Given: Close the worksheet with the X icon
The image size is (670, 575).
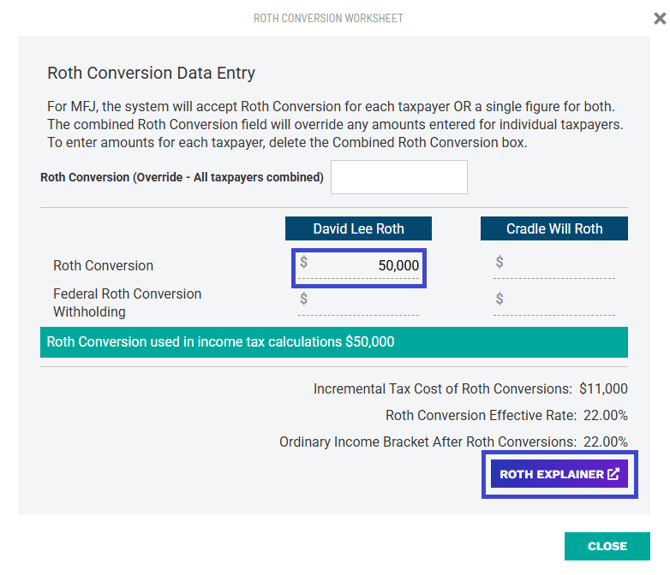Looking at the screenshot, I should point(659,18).
